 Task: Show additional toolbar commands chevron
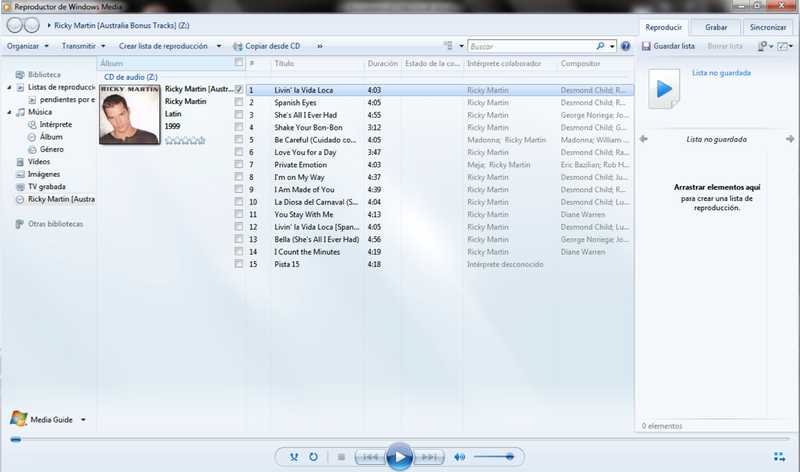point(320,46)
